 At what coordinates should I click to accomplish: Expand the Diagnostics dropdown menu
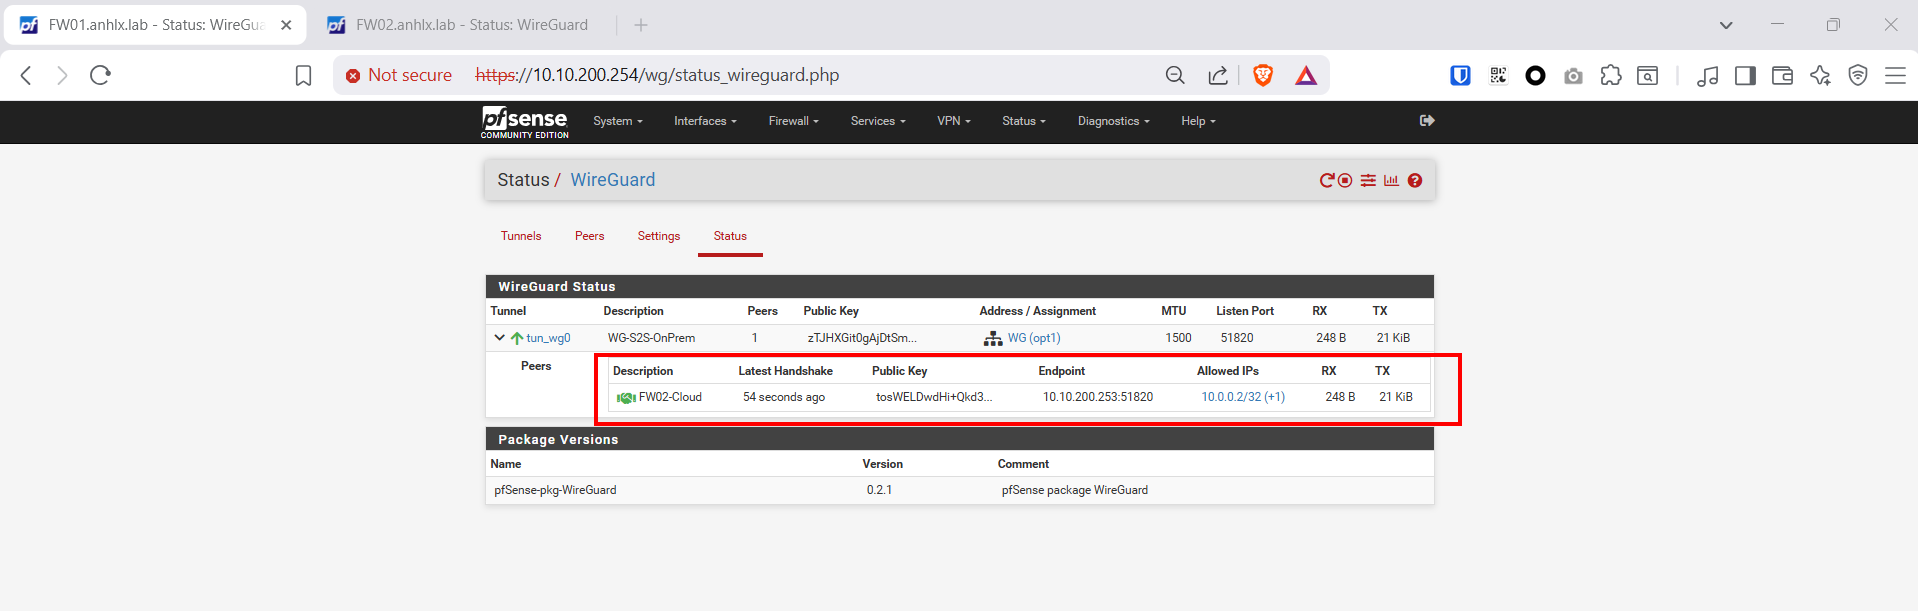click(1113, 121)
